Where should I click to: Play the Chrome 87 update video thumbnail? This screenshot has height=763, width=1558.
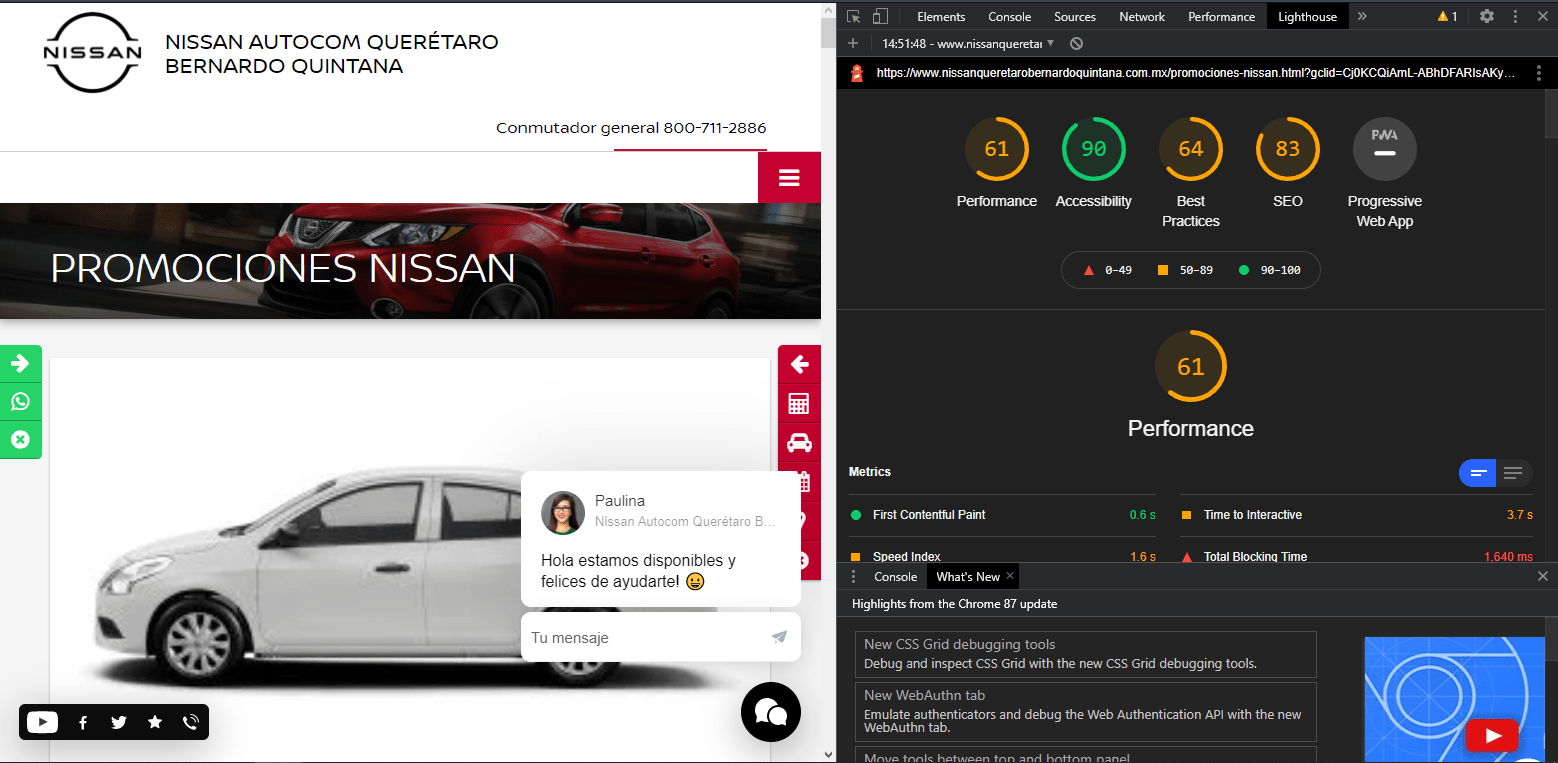pyautogui.click(x=1491, y=736)
